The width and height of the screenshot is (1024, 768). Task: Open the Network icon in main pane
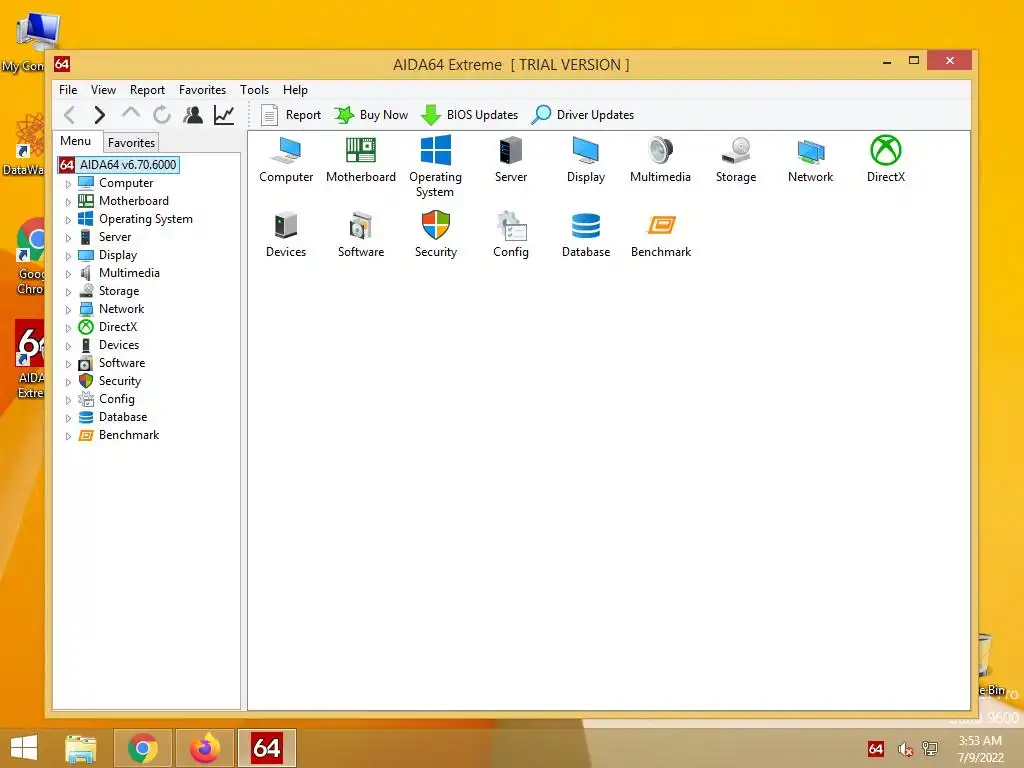coord(810,159)
